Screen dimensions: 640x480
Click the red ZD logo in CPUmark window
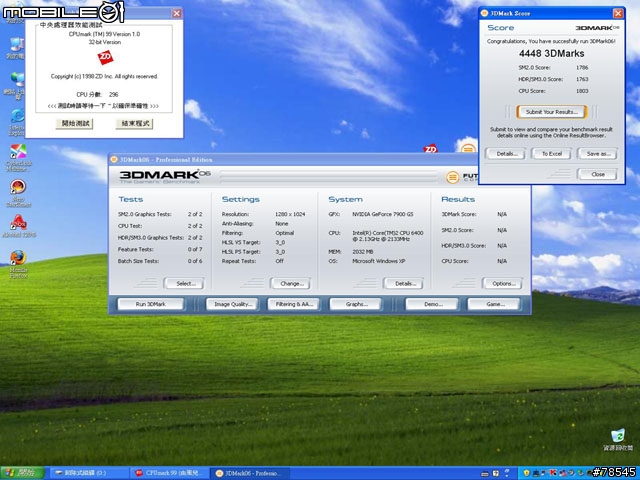point(105,57)
